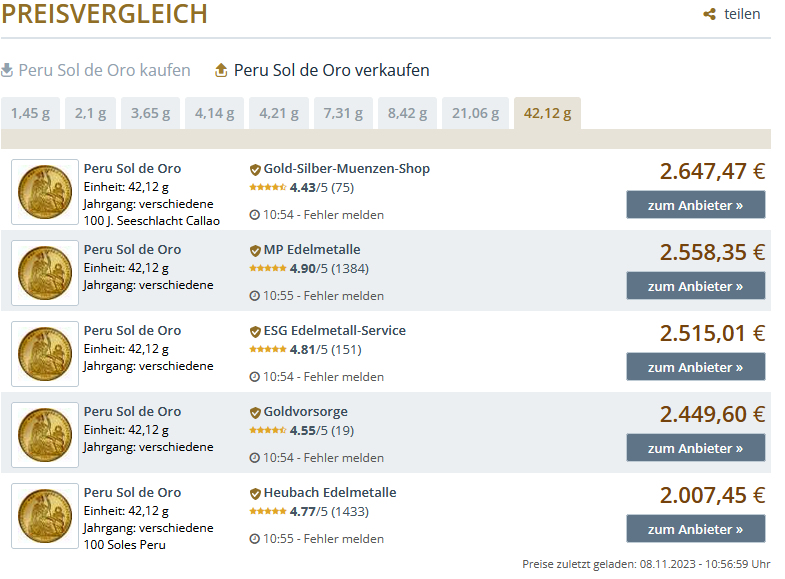The height and width of the screenshot is (579, 785).
Task: Click verified shield icon next to MP Edelmetalle
Action: click(x=255, y=250)
